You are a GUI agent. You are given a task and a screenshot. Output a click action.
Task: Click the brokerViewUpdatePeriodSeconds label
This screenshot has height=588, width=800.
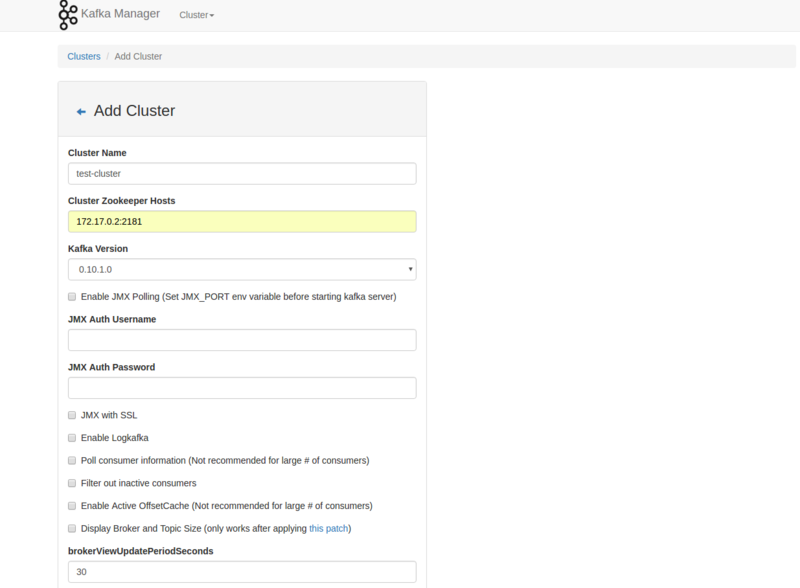[x=140, y=551]
